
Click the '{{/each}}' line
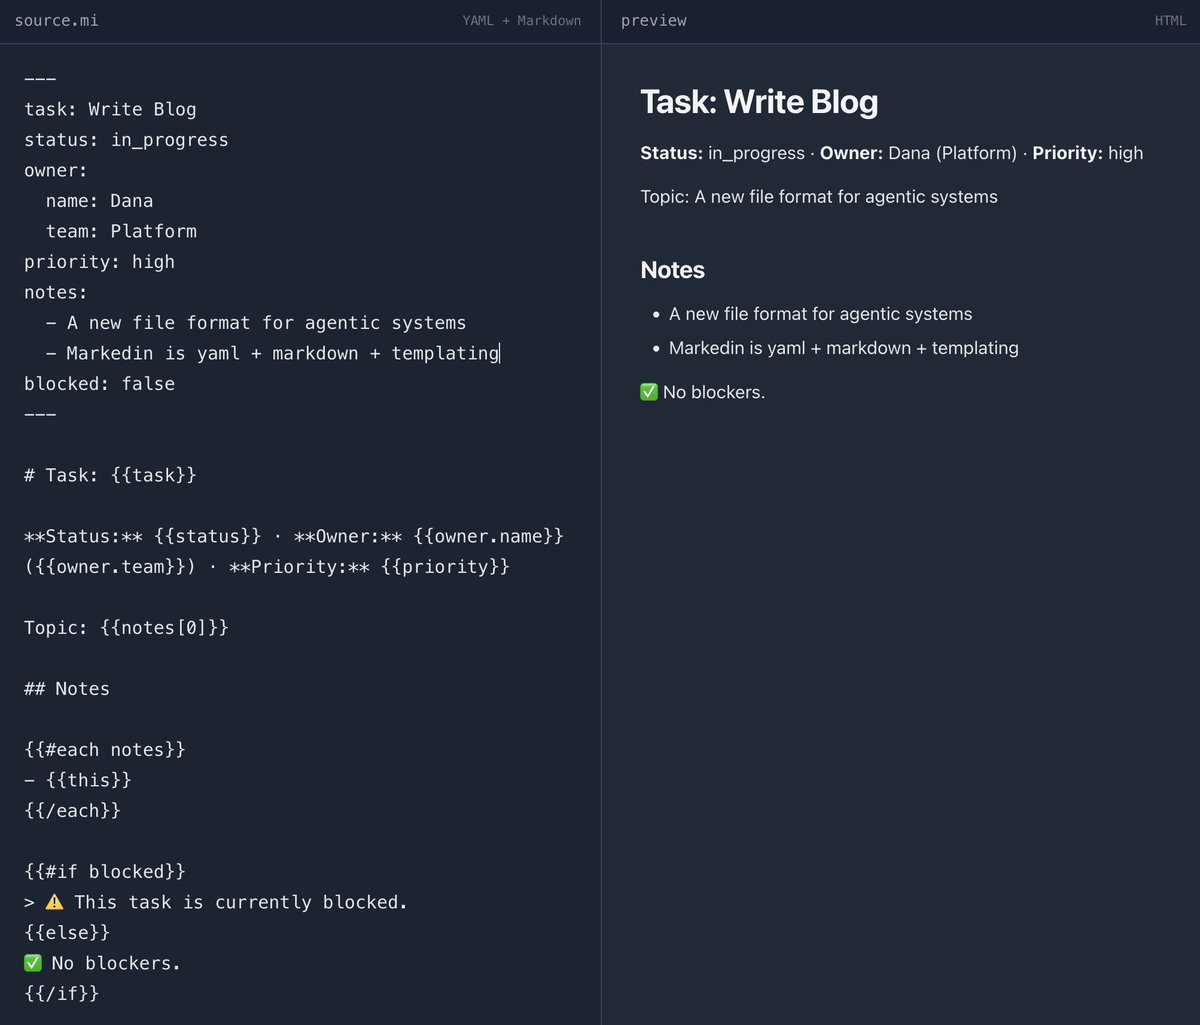tap(72, 811)
